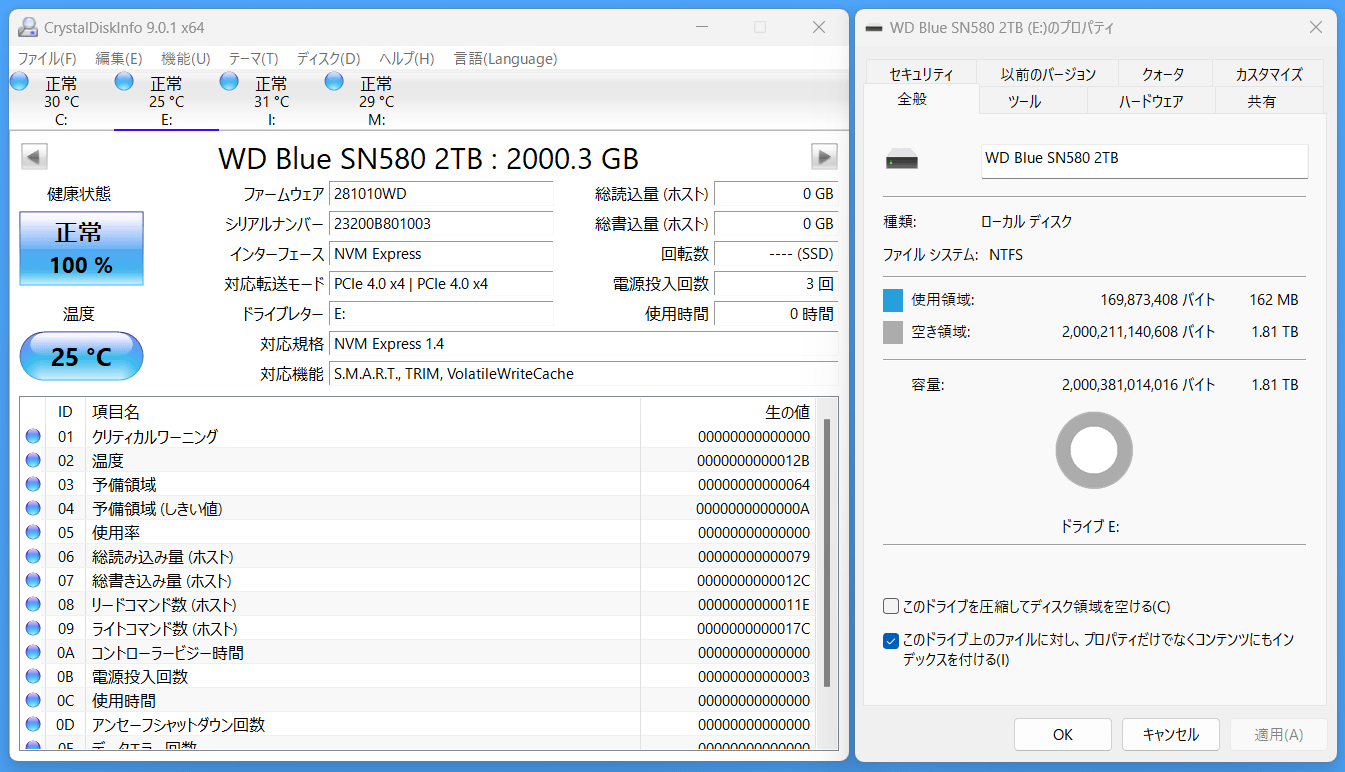The image size is (1345, 772).
Task: Toggle index file contents checkbox
Action: coord(891,641)
